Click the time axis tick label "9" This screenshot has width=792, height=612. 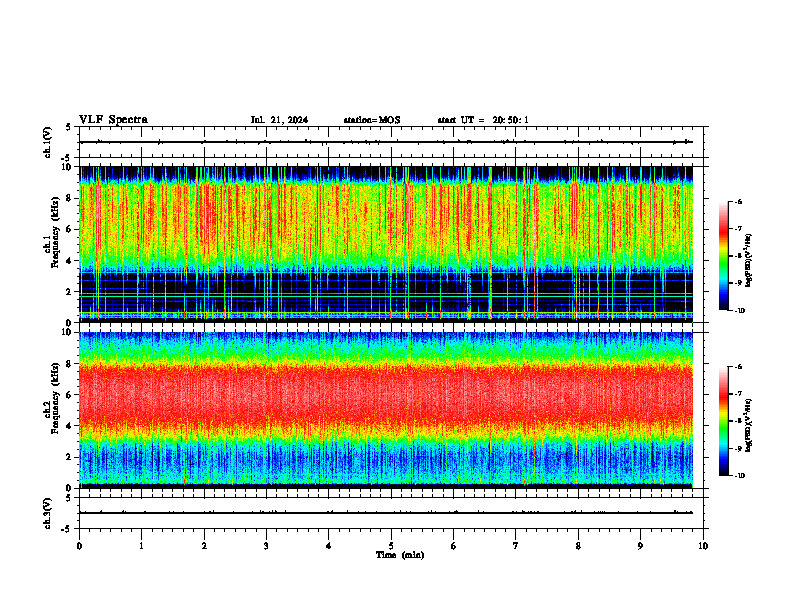coord(640,546)
